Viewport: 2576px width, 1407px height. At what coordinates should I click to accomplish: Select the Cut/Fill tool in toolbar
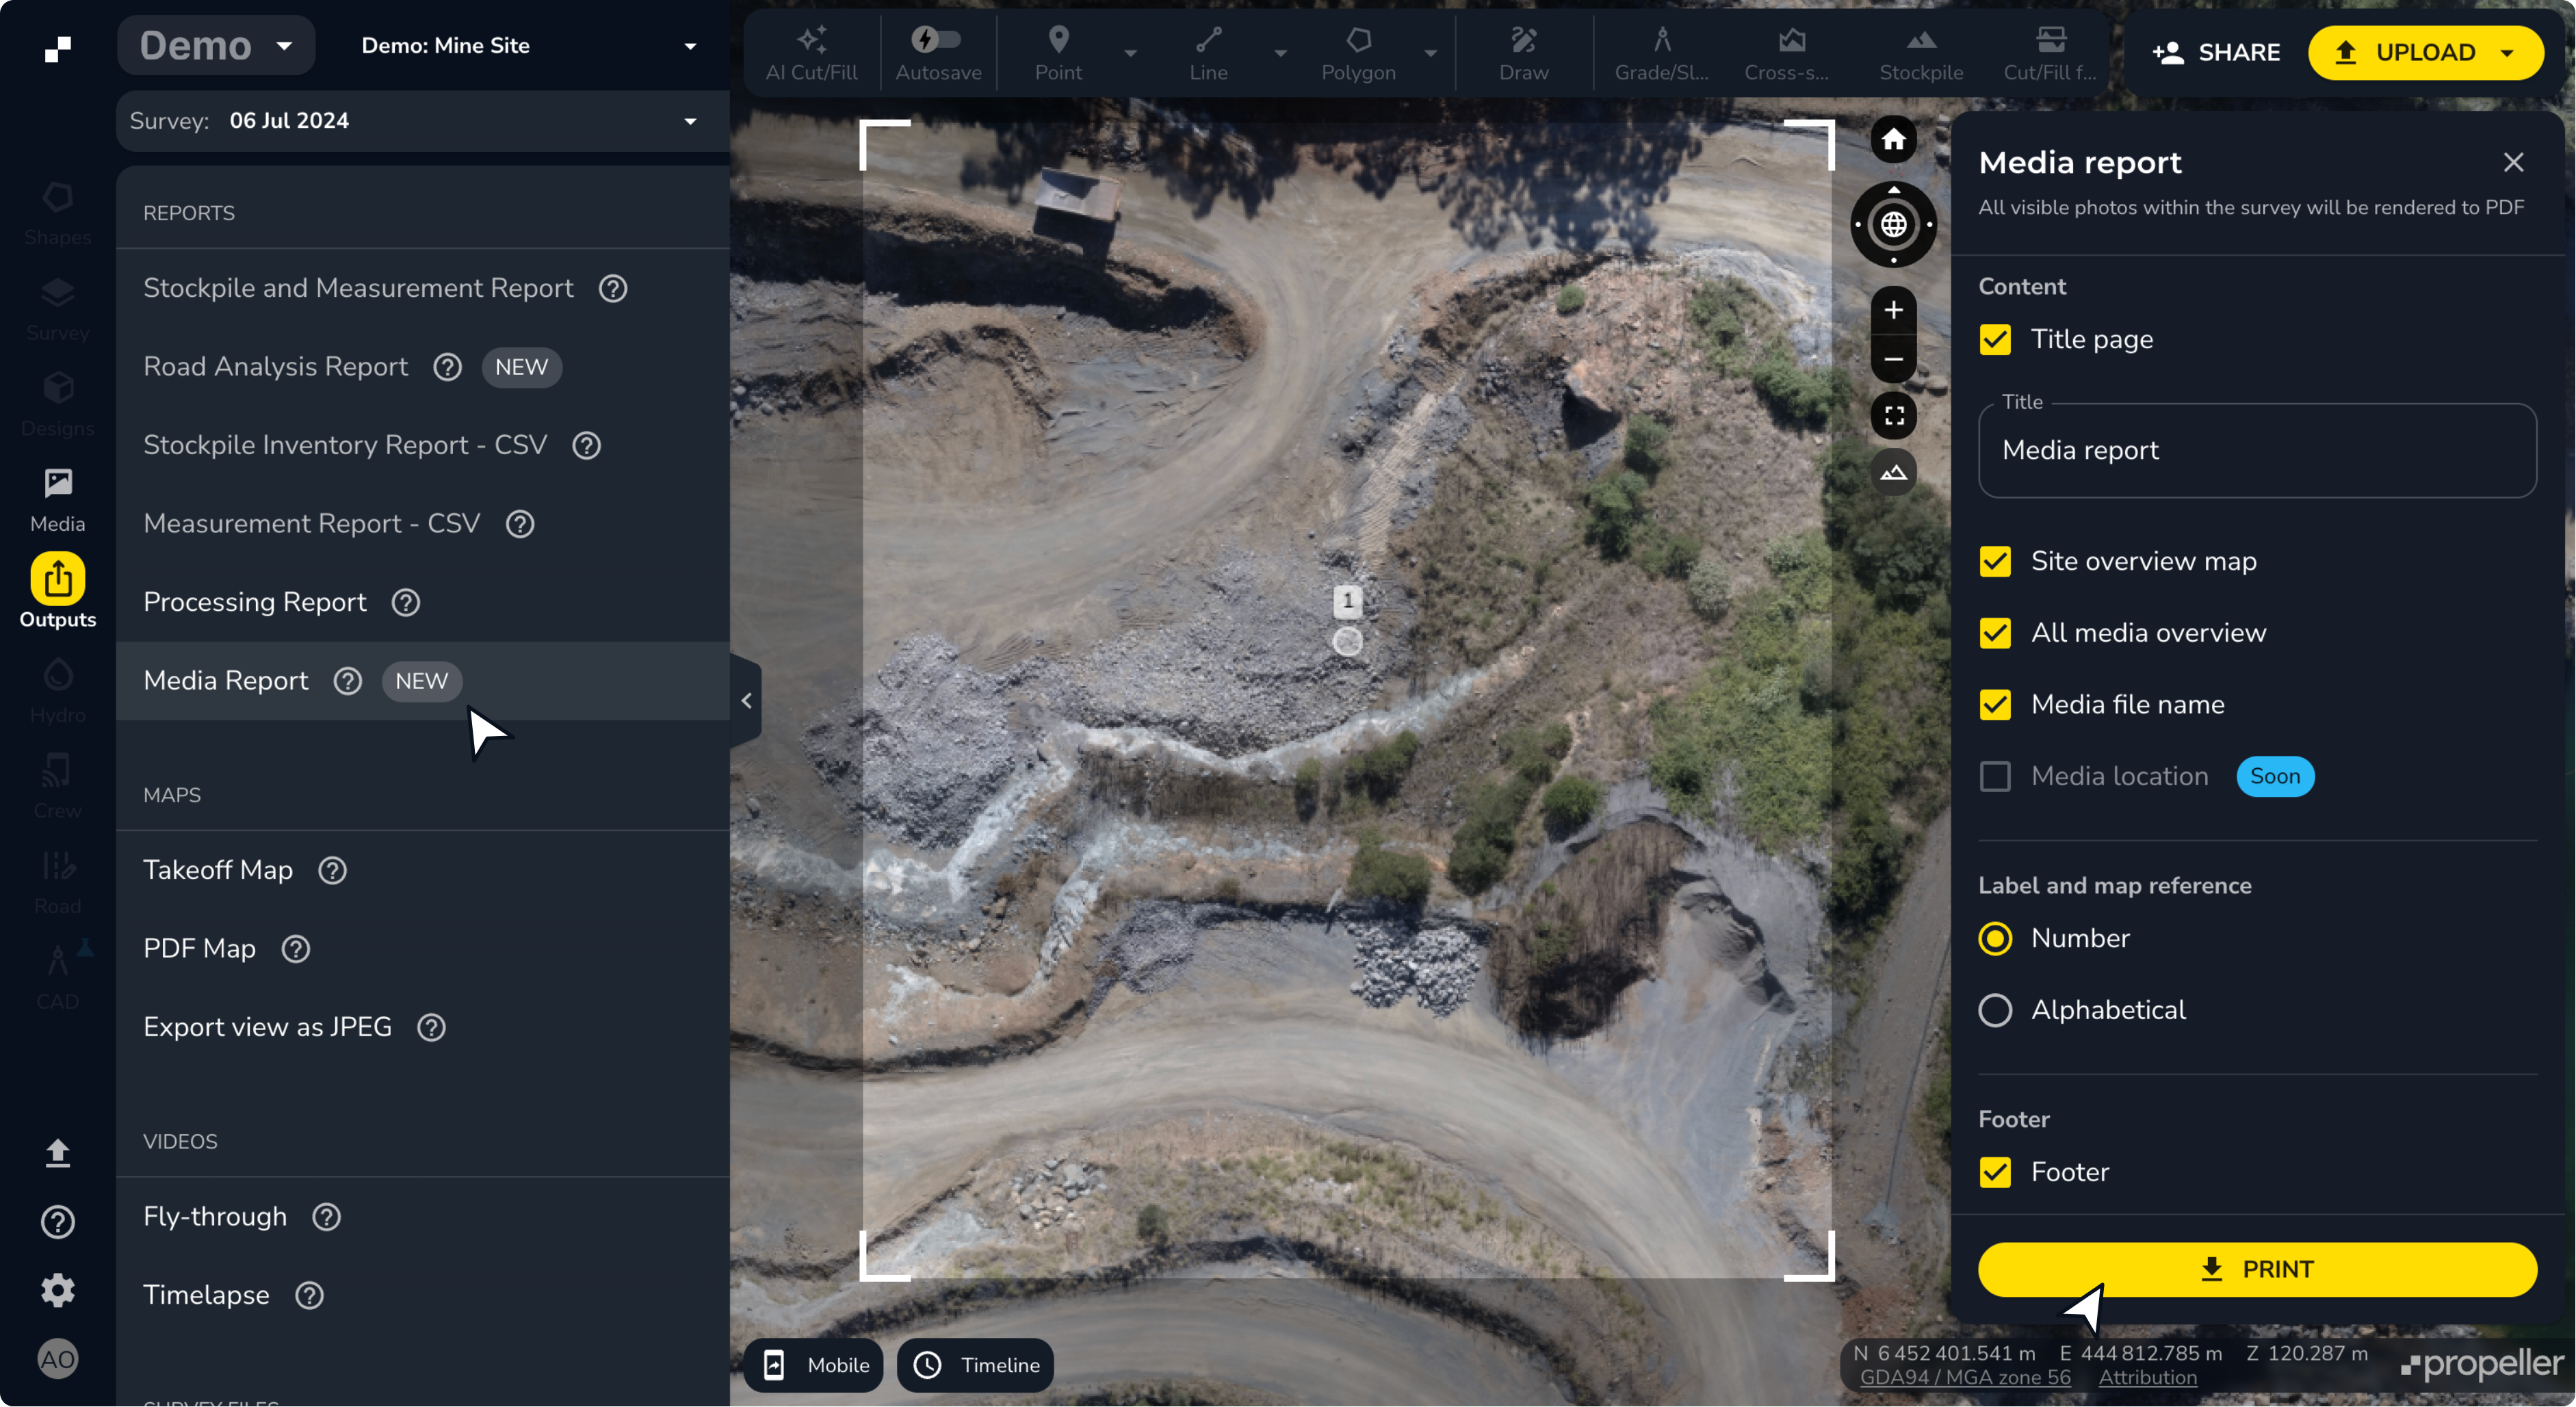click(2049, 53)
